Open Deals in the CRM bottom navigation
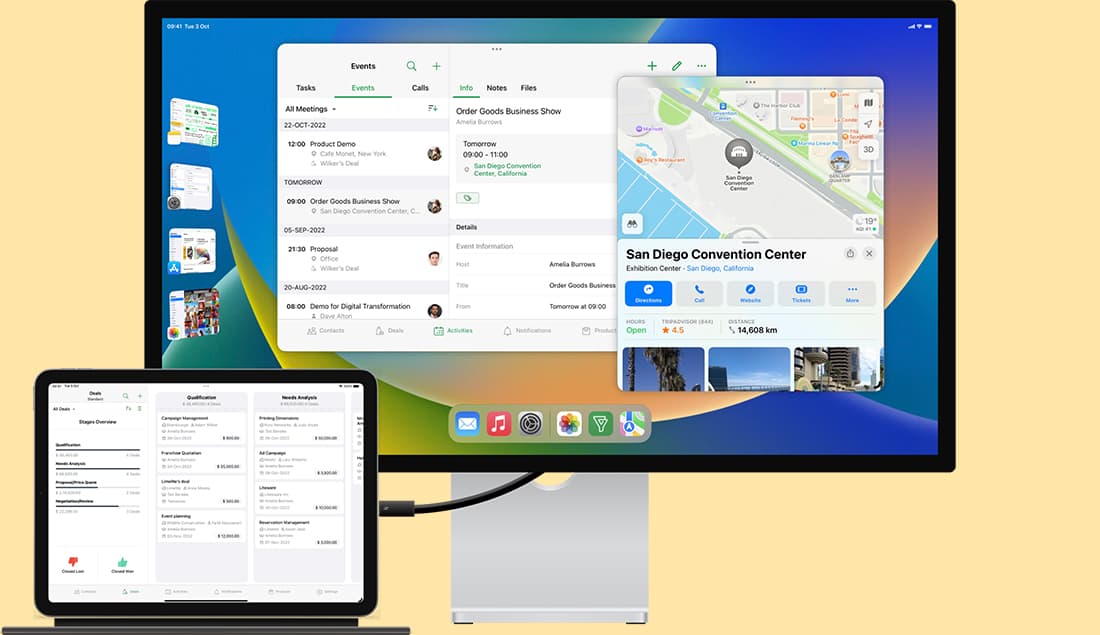 [390, 331]
